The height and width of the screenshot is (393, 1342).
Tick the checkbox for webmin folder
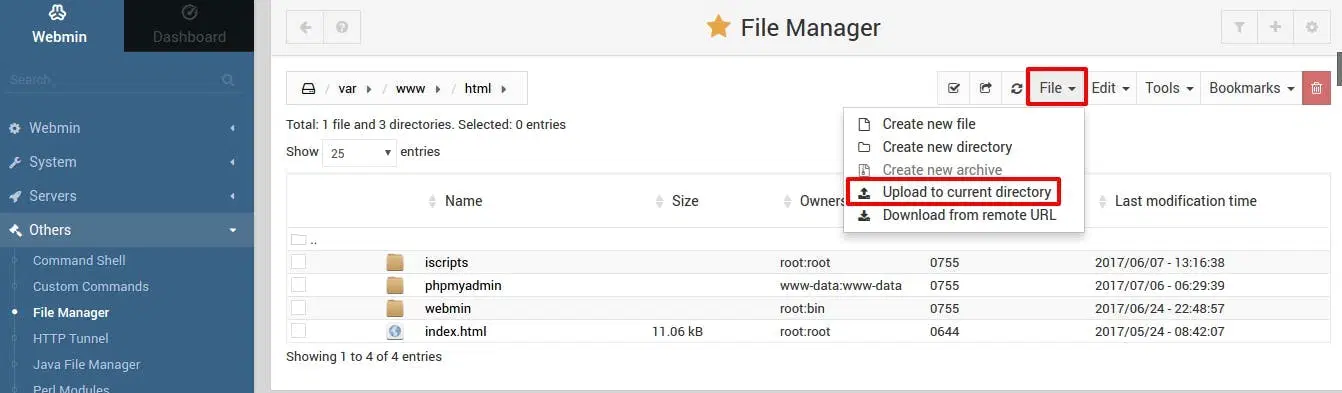[298, 308]
